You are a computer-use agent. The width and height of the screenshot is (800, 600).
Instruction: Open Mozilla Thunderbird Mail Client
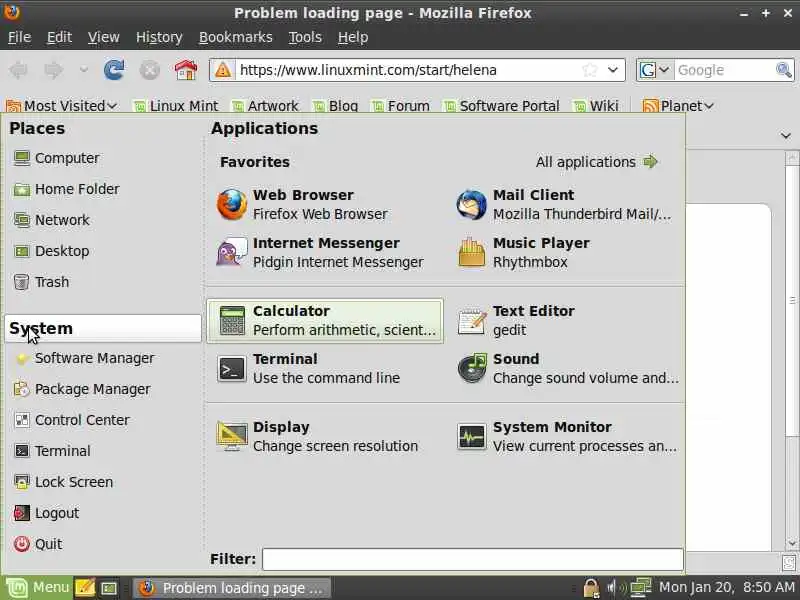coord(564,205)
